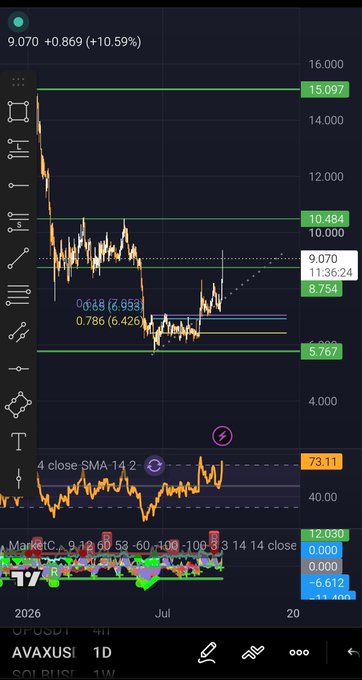Select the Trend Line tool

(18, 258)
